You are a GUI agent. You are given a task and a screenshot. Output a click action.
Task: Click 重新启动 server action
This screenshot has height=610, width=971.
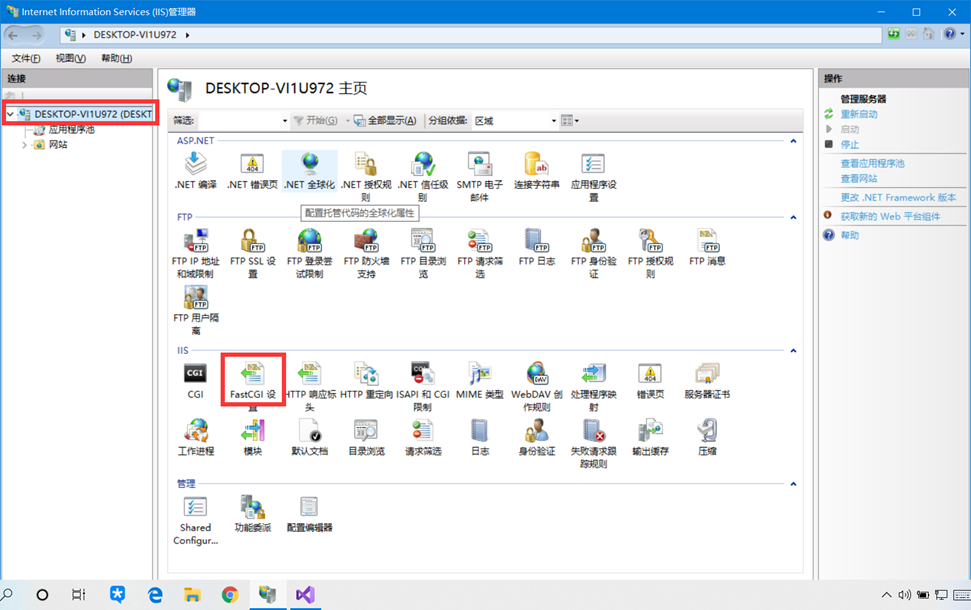(859, 114)
